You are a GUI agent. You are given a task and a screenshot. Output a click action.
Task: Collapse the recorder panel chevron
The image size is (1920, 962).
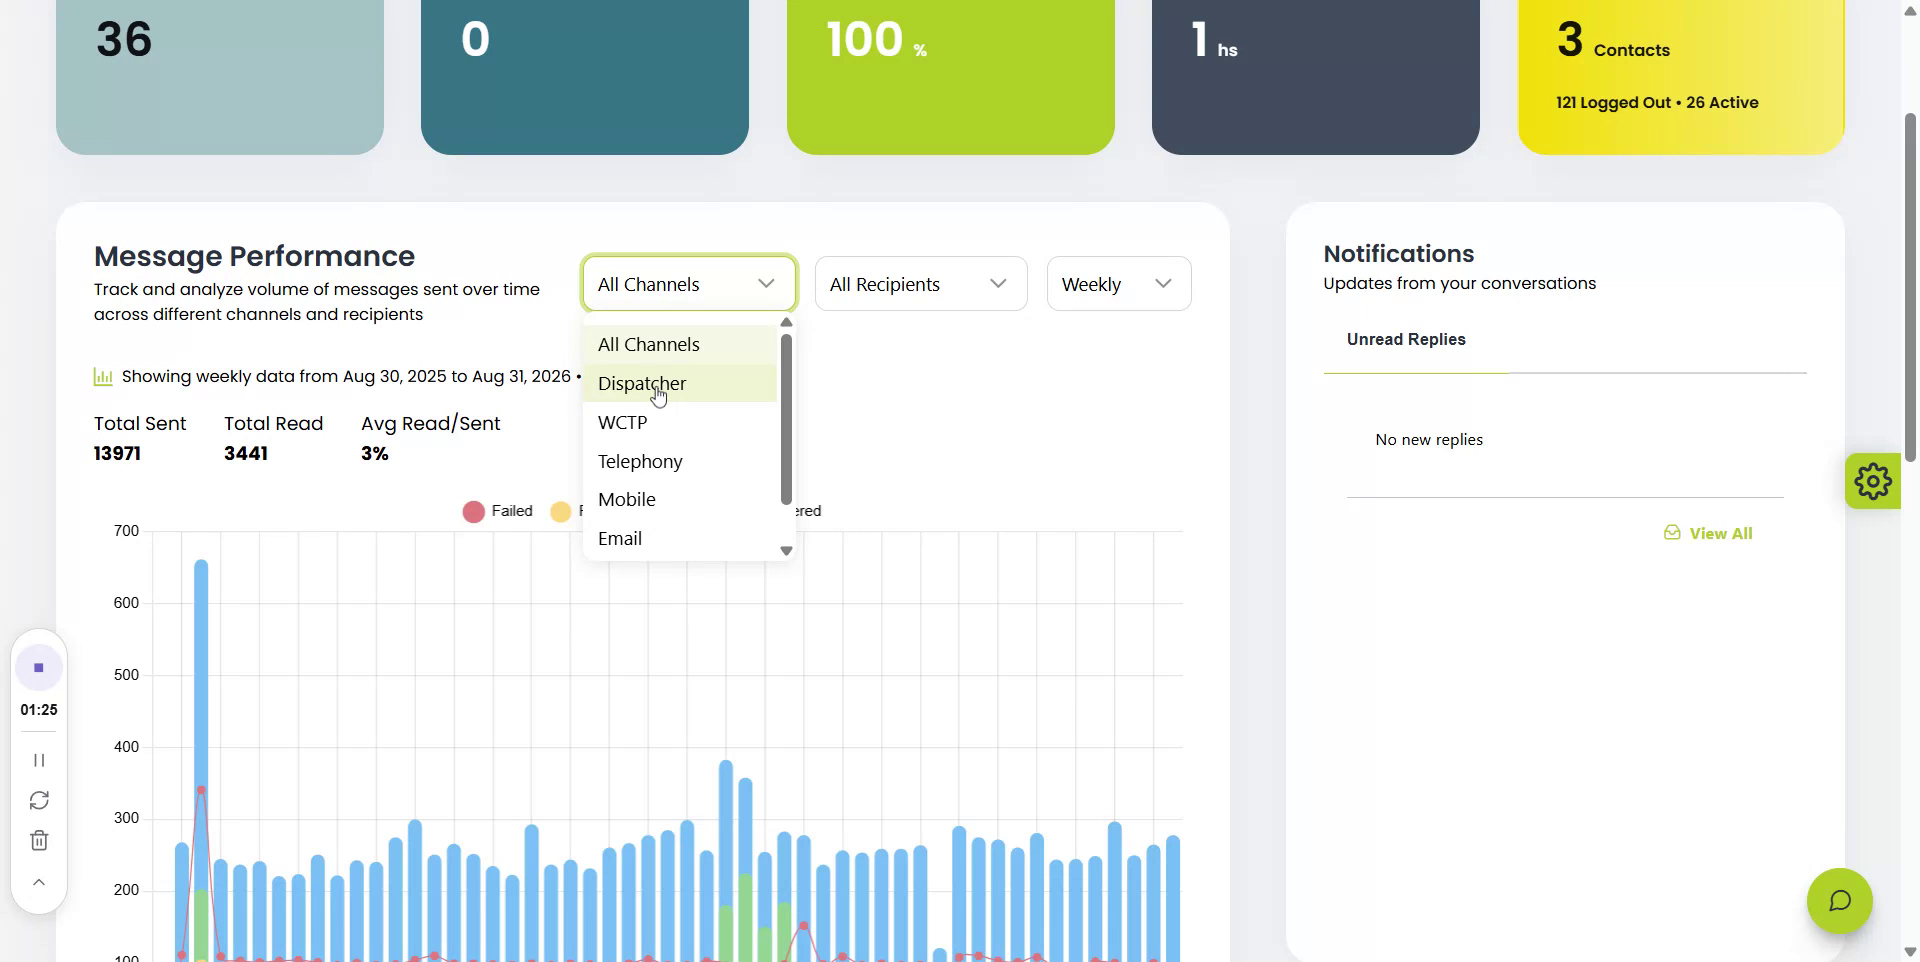(x=39, y=882)
